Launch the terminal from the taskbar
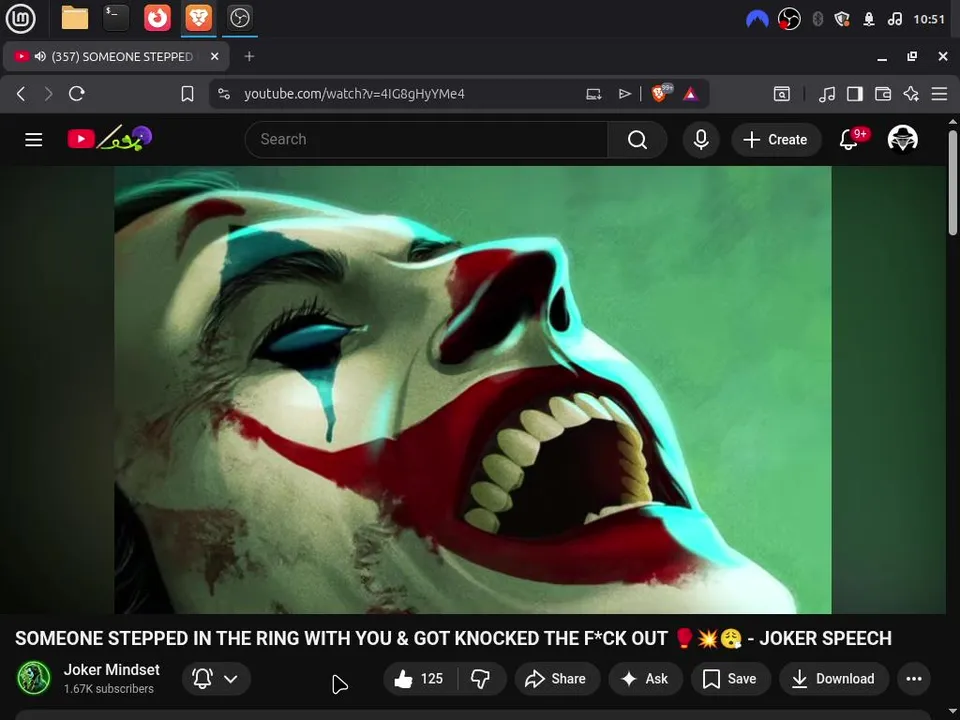 116,18
